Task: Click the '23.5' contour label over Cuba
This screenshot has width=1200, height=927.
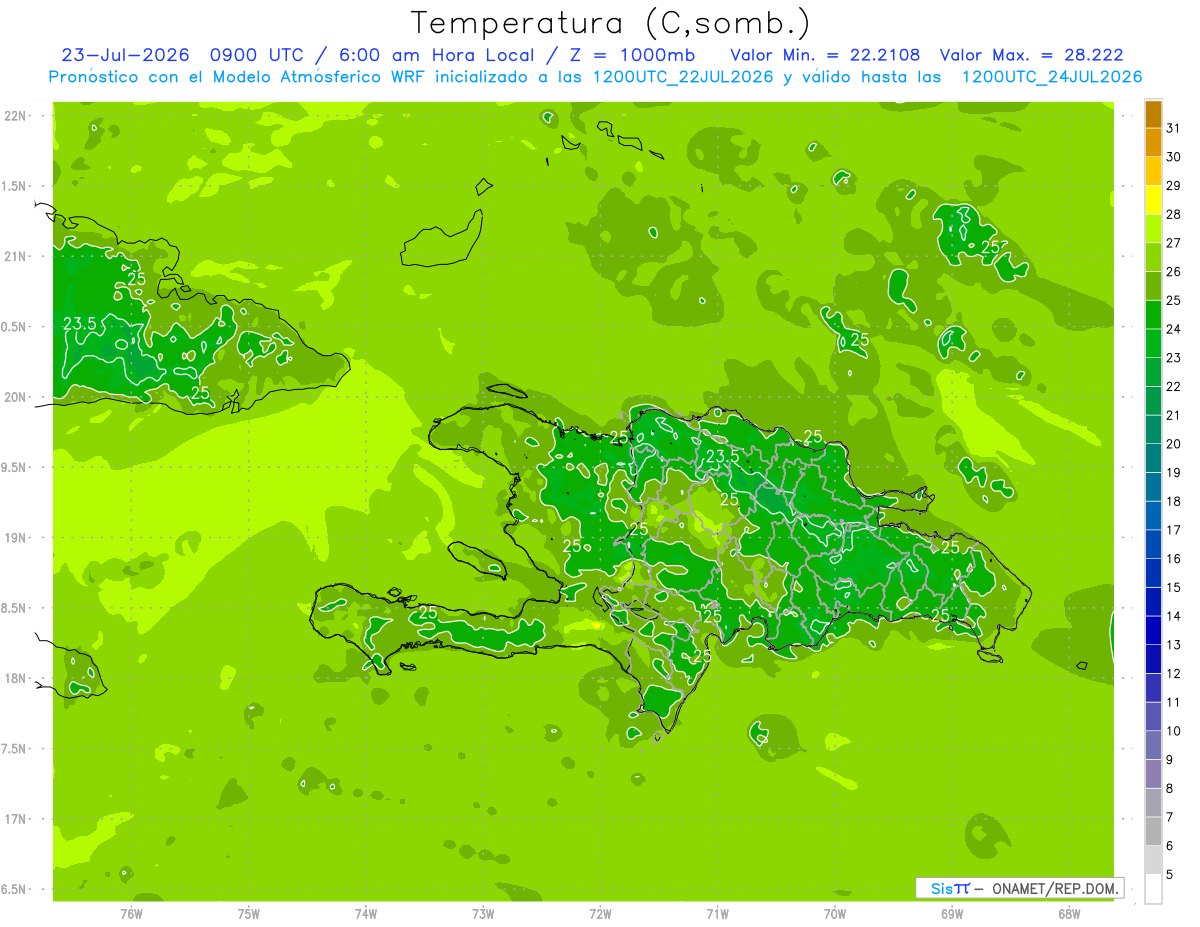Action: (80, 323)
